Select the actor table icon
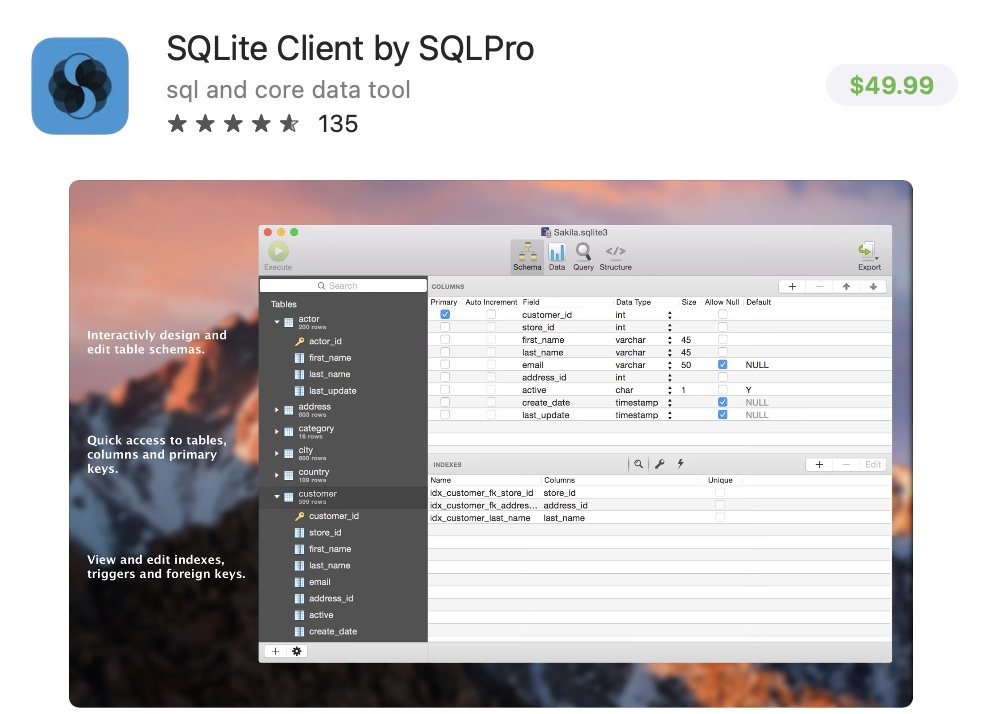Screen dimensions: 998x714 tap(288, 322)
